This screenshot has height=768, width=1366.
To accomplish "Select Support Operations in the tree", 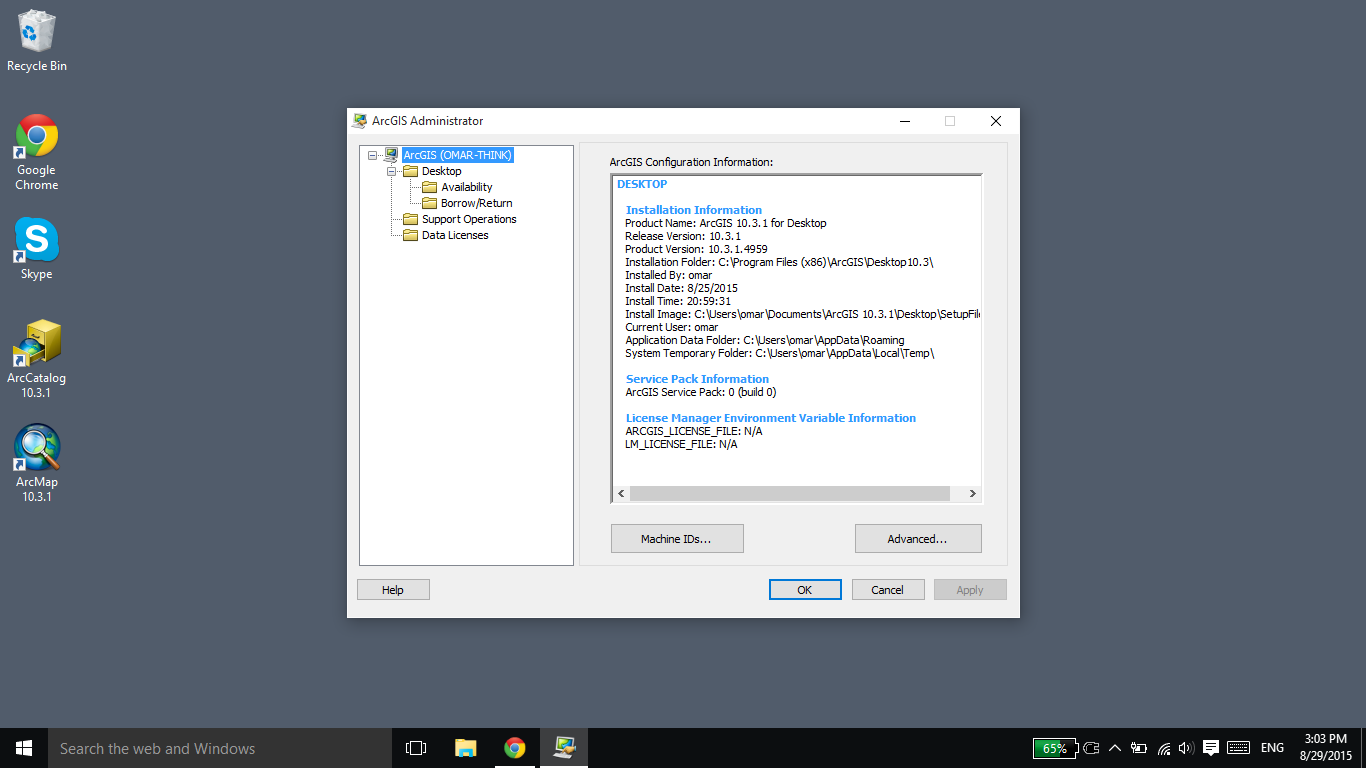I will 469,219.
